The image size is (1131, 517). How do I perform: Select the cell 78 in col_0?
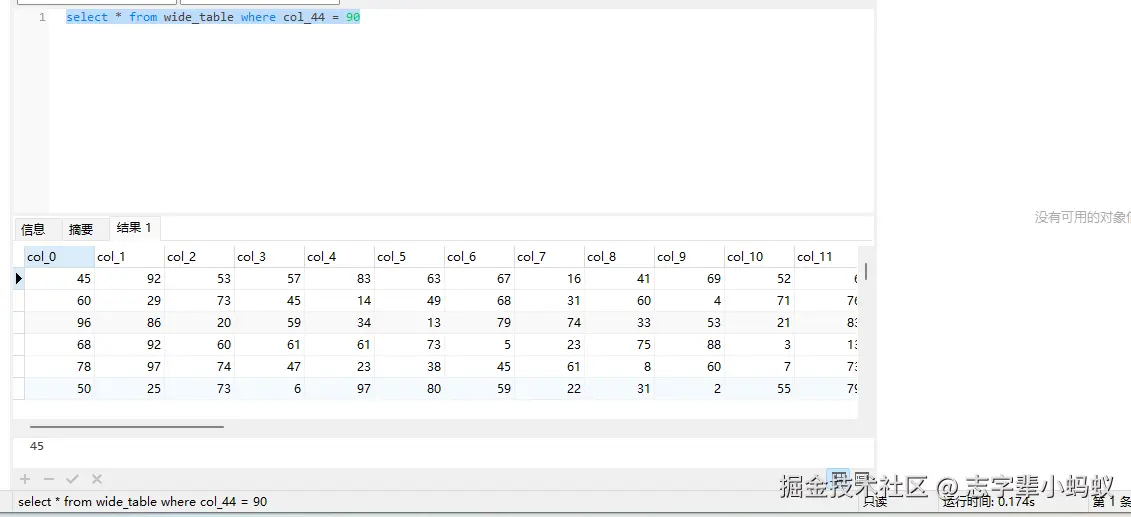pos(60,366)
